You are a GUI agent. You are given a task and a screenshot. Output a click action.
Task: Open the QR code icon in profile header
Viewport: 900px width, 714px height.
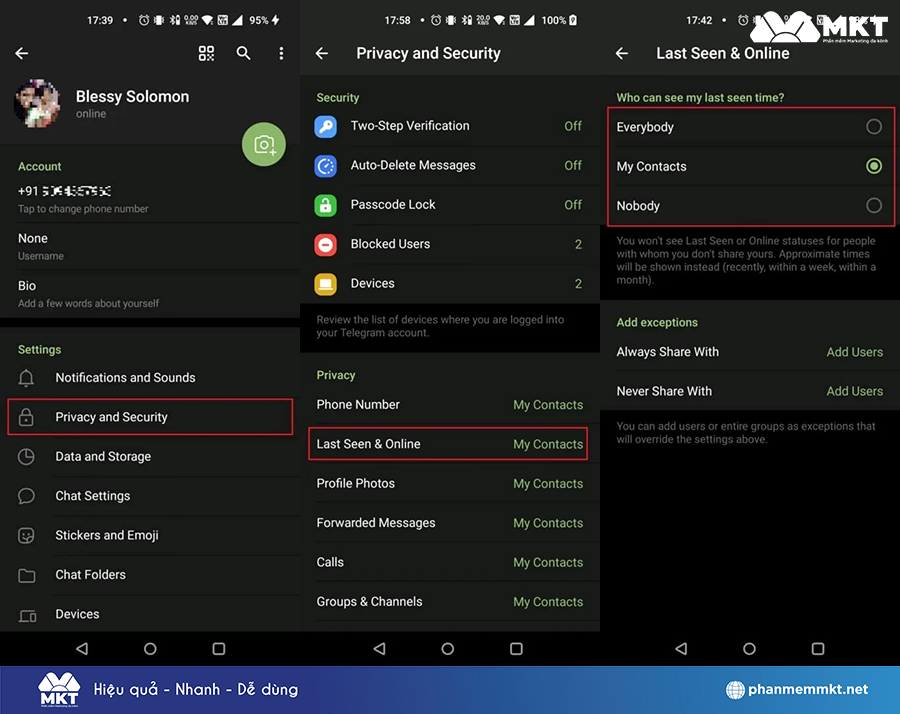[206, 53]
